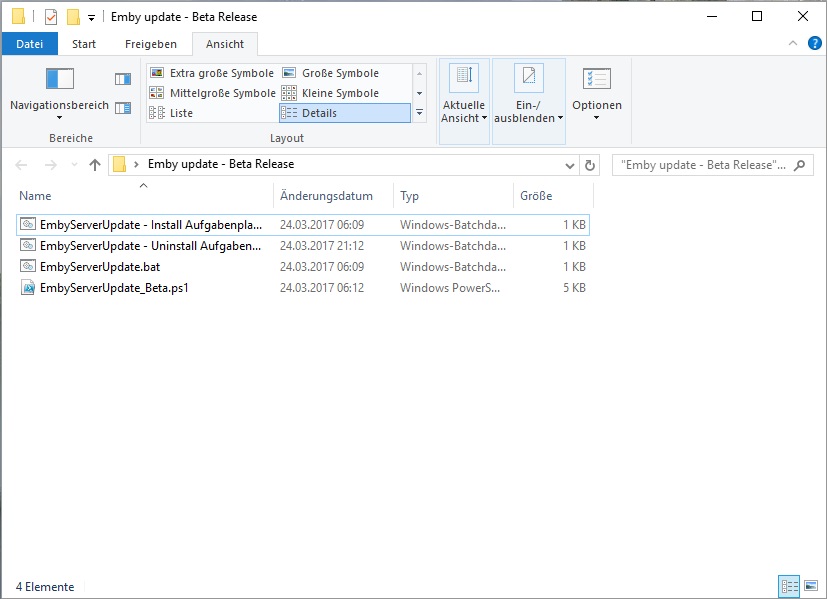Viewport: 828px width, 599px height.
Task: Click the quick access new folder icon
Action: click(x=73, y=17)
